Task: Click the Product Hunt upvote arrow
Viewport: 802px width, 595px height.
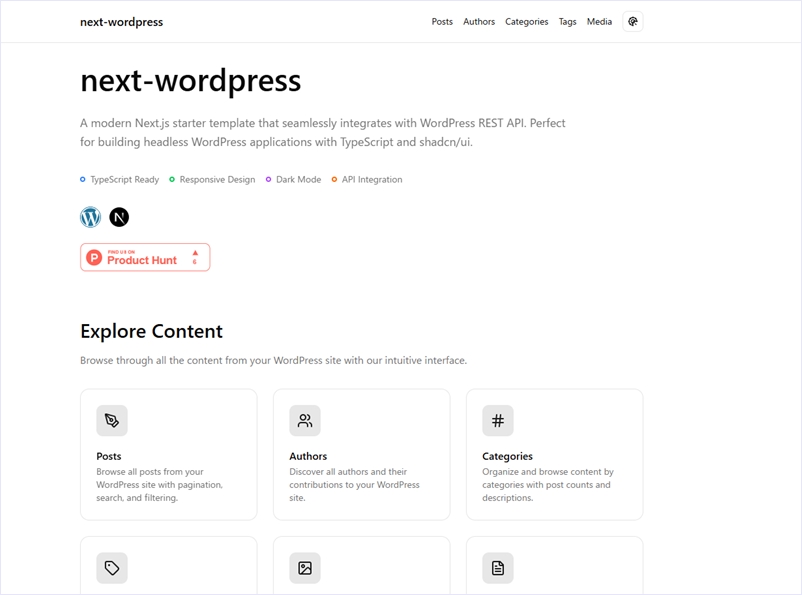Action: [x=195, y=254]
